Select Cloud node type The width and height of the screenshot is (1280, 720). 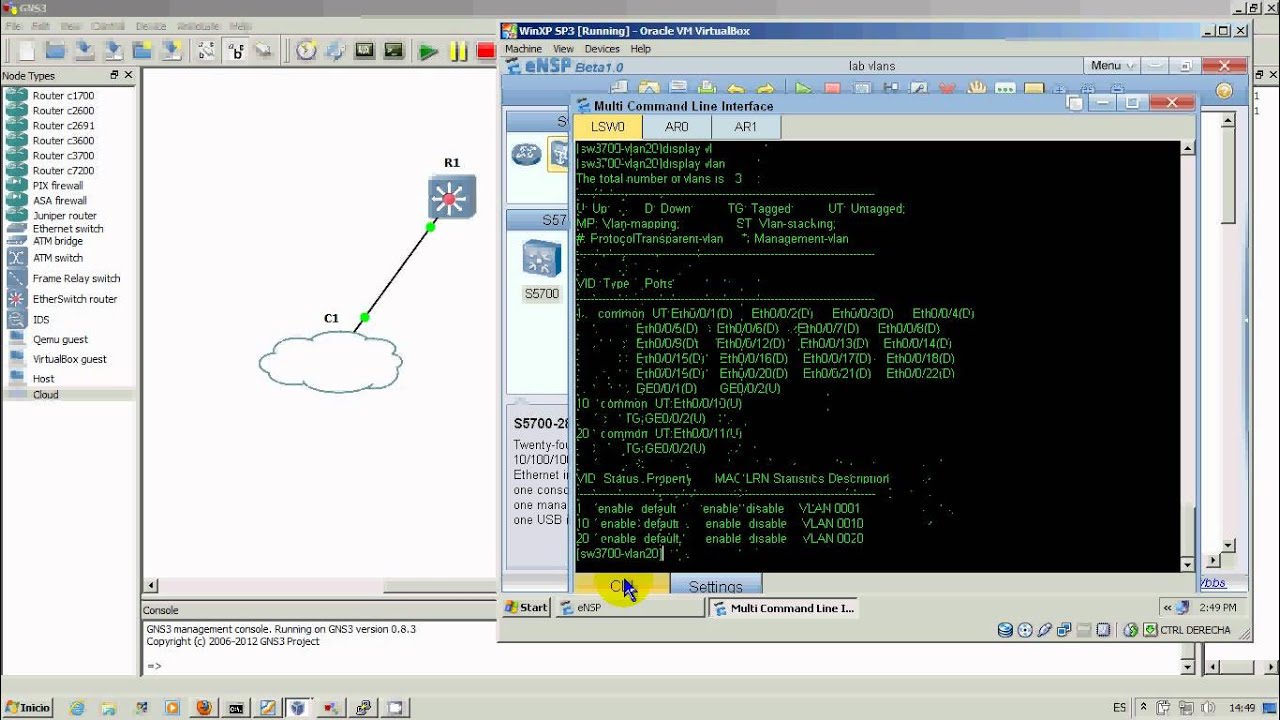[x=45, y=395]
